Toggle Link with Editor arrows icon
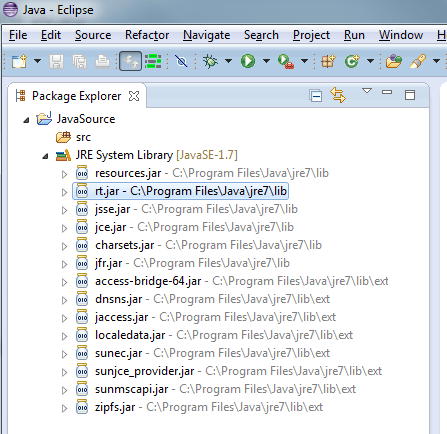The image size is (447, 434). (x=338, y=95)
